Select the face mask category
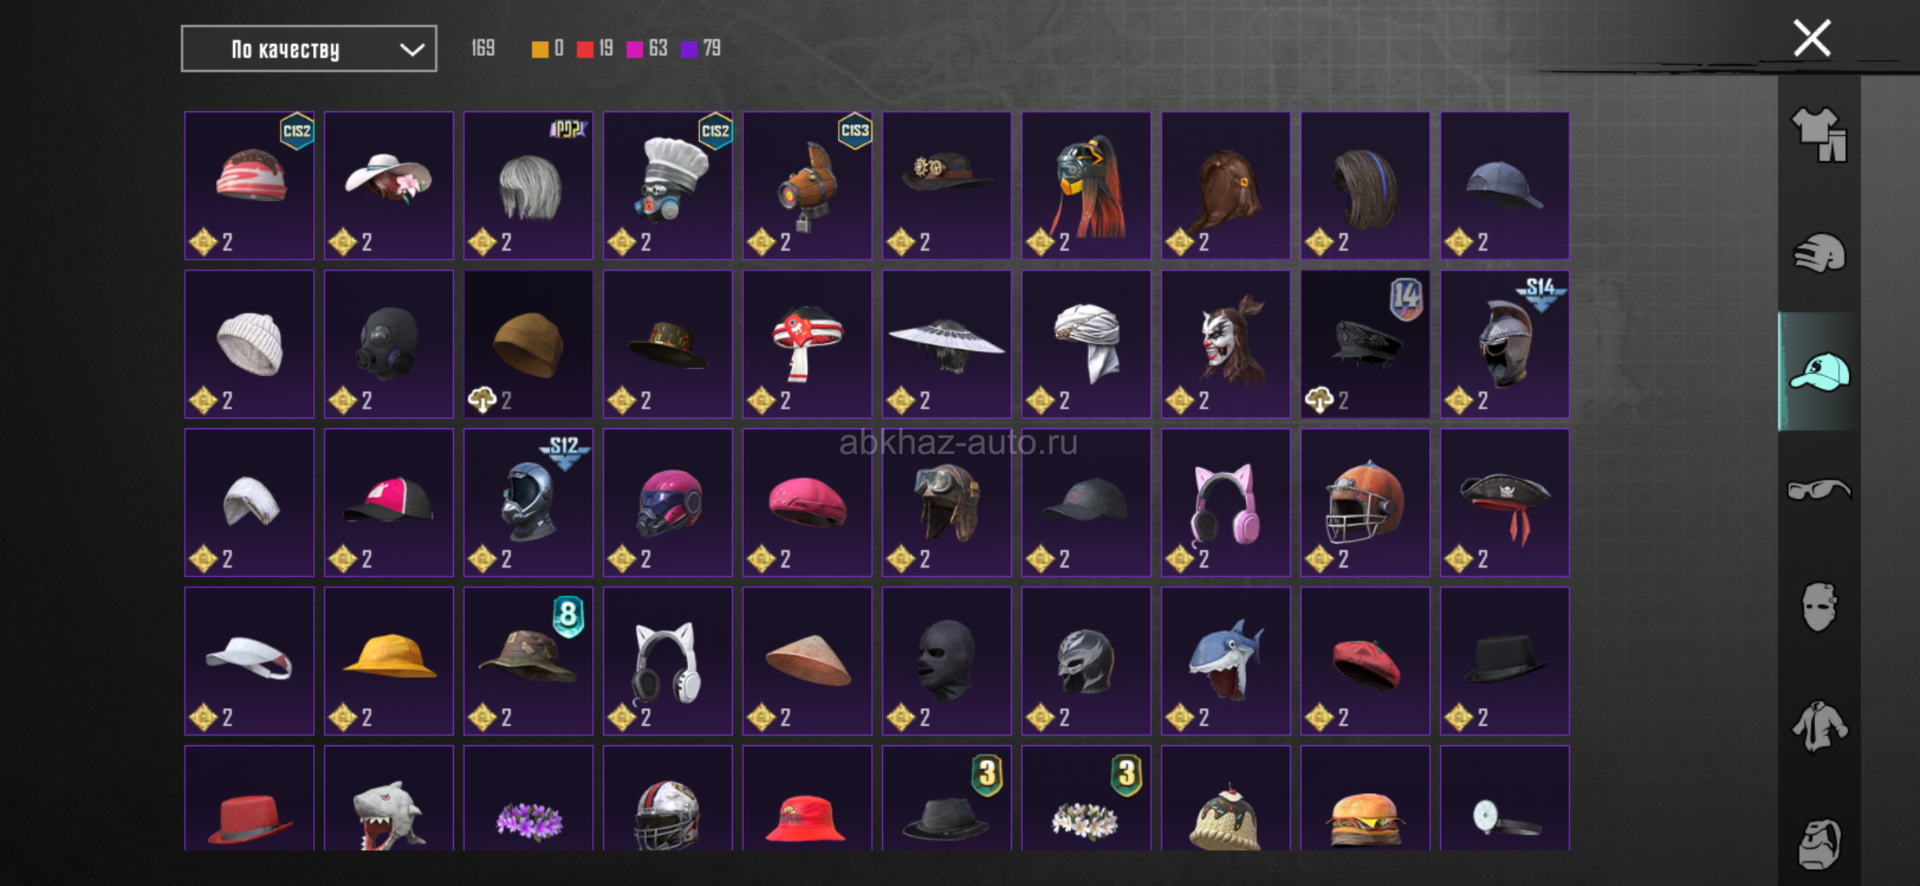The image size is (1920, 886). (1819, 607)
